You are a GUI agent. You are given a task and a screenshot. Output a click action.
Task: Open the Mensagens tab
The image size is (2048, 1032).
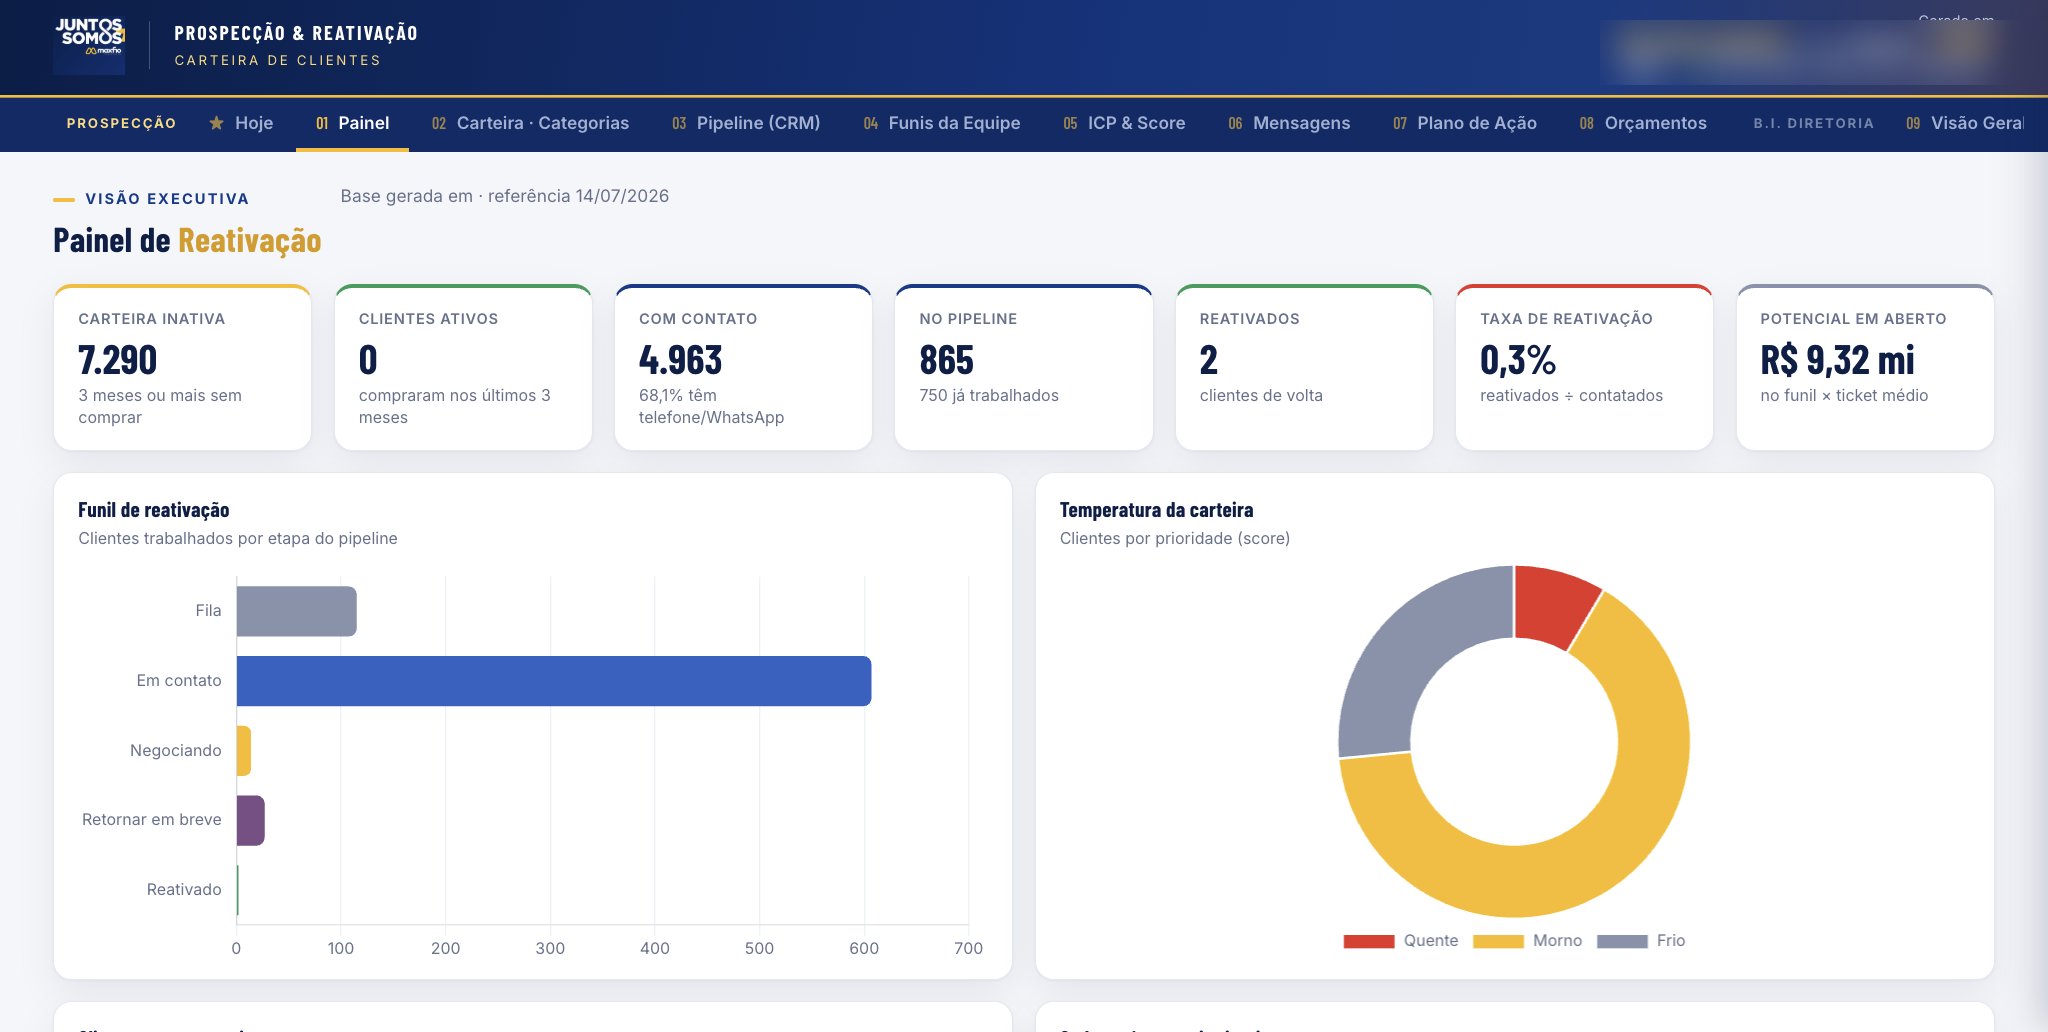1289,123
